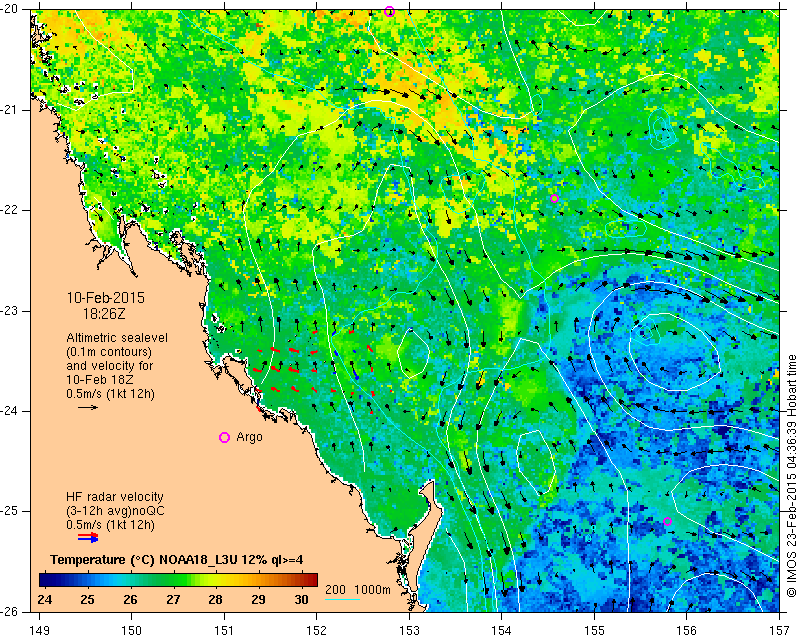
Task: Click the '10-Feb 18Z' text
Action: [x=99, y=380]
